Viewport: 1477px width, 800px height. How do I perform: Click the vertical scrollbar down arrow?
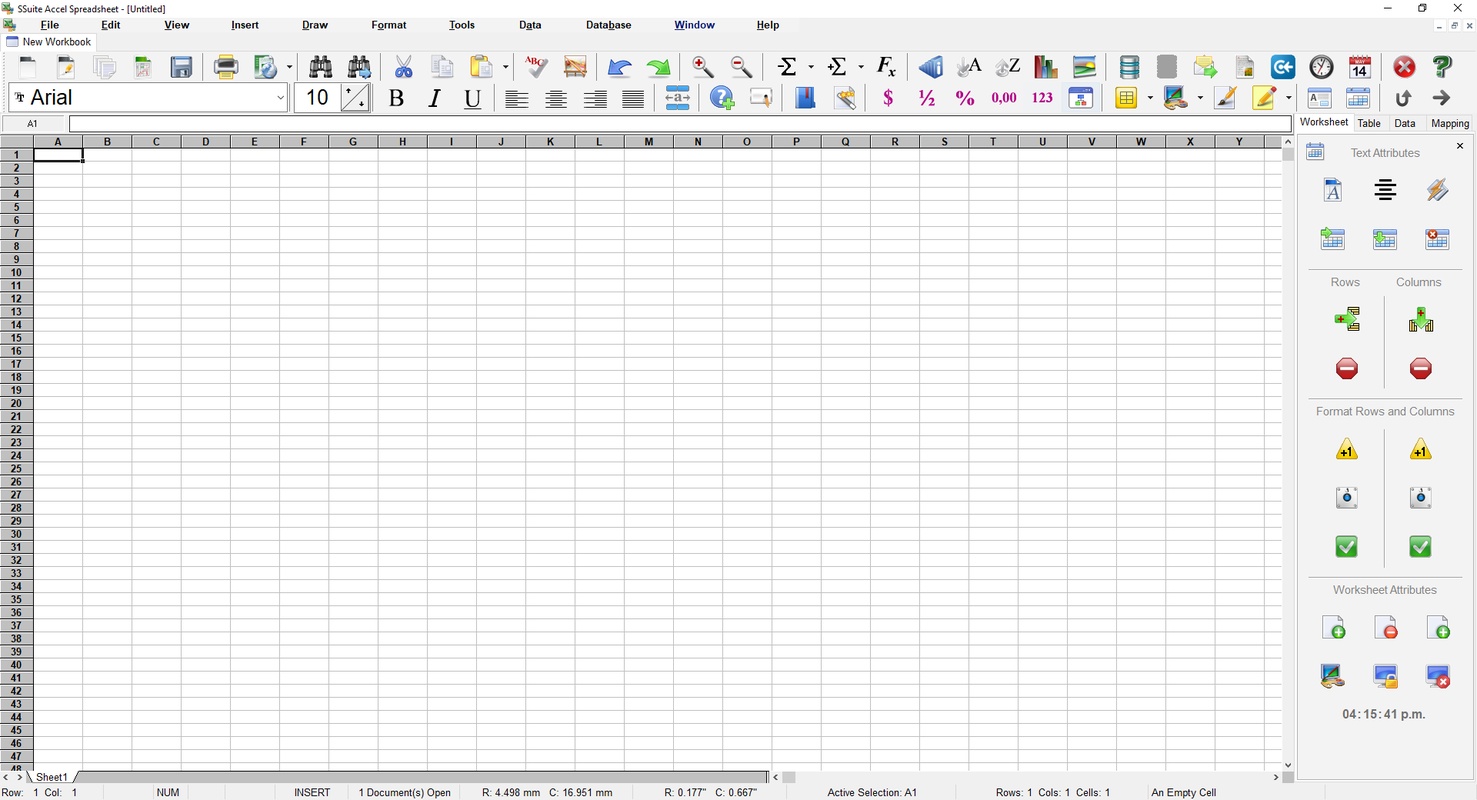click(x=1287, y=765)
